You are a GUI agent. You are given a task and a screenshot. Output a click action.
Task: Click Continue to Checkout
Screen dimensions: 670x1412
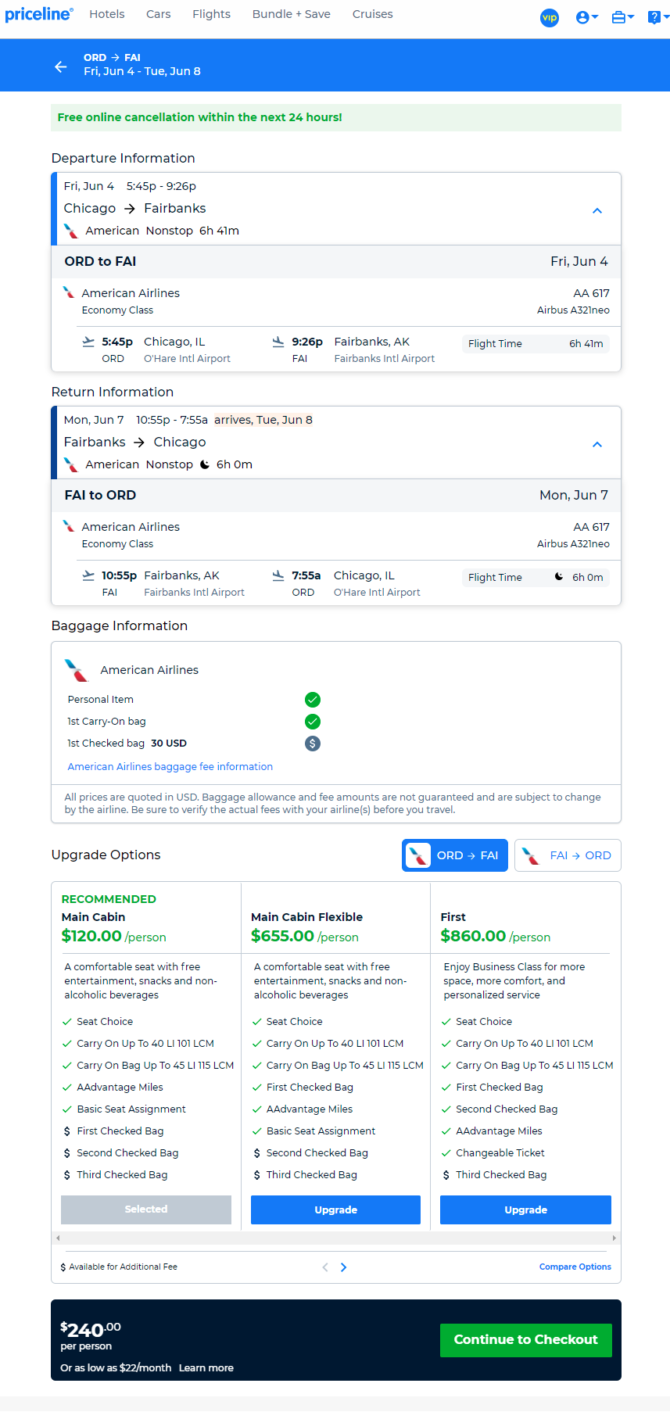[526, 1339]
